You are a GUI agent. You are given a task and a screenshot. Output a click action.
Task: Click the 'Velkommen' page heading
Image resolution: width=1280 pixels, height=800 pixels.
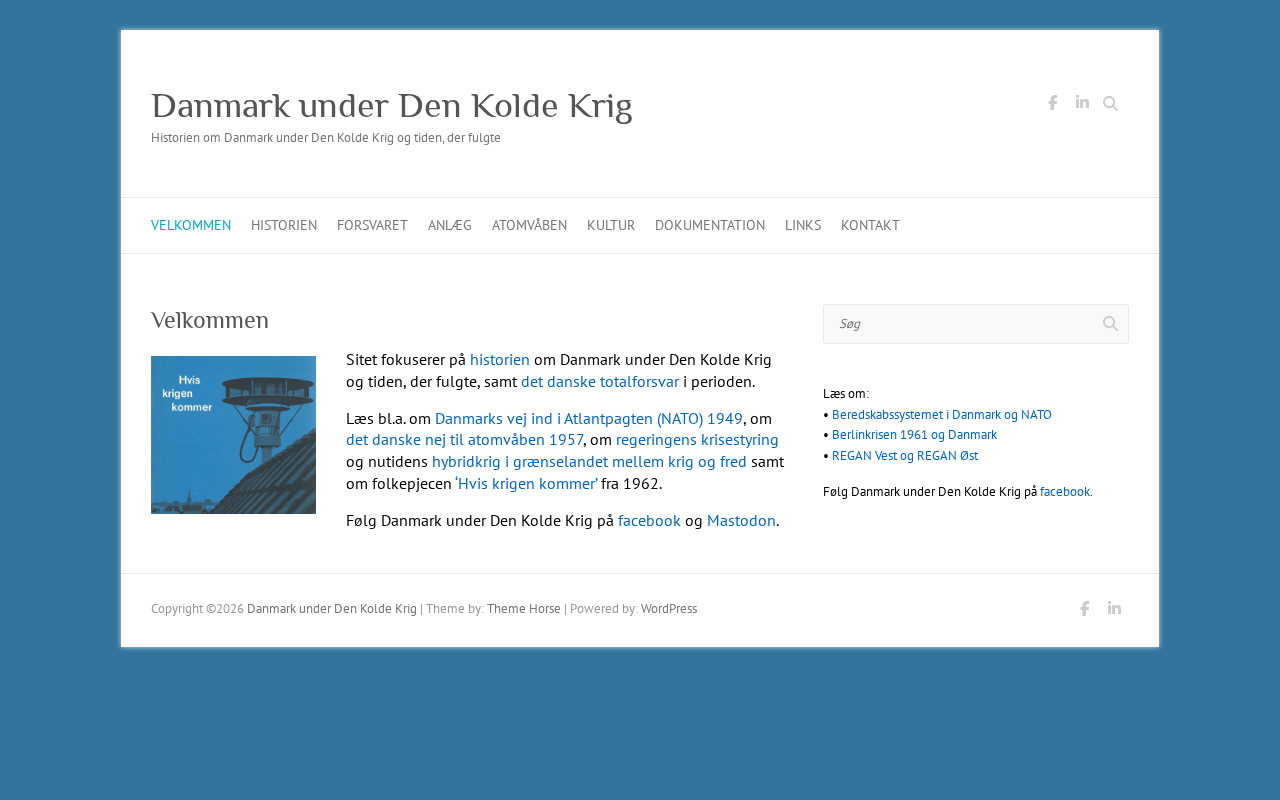click(210, 321)
